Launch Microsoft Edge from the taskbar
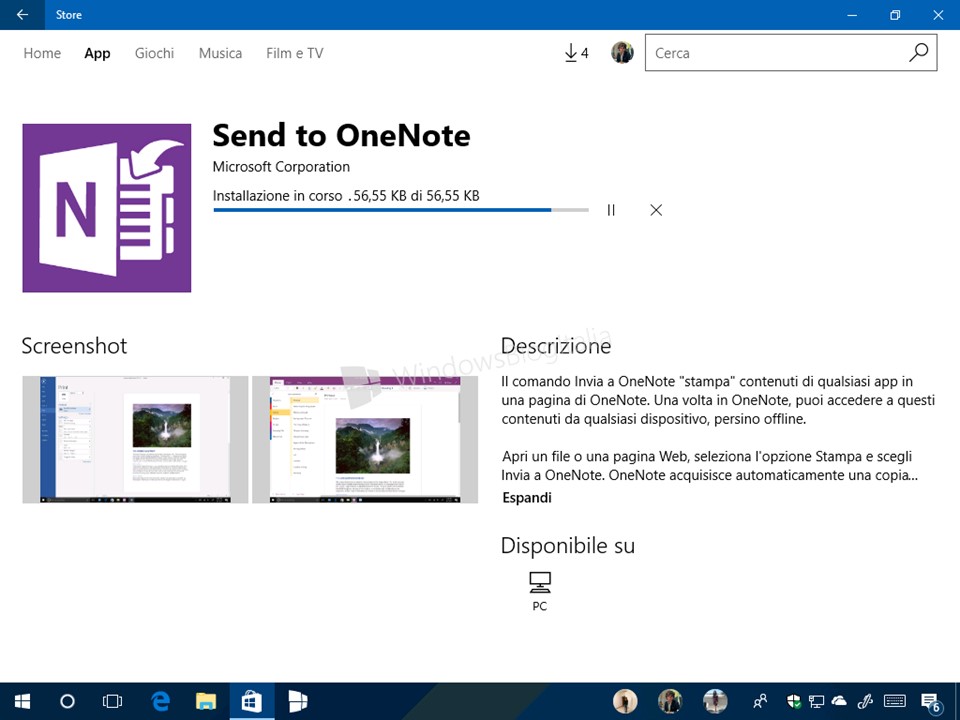Image resolution: width=960 pixels, height=720 pixels. [160, 702]
